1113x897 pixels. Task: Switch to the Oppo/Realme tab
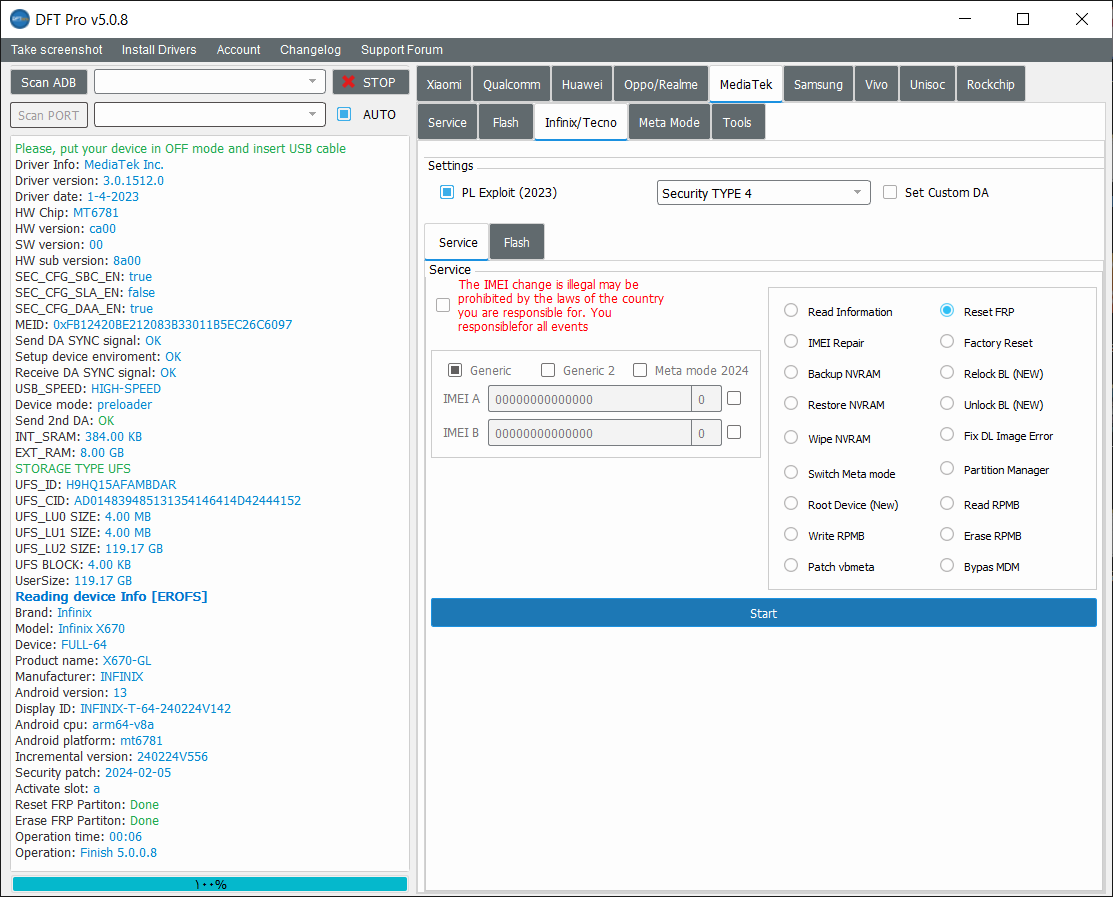[x=661, y=84]
